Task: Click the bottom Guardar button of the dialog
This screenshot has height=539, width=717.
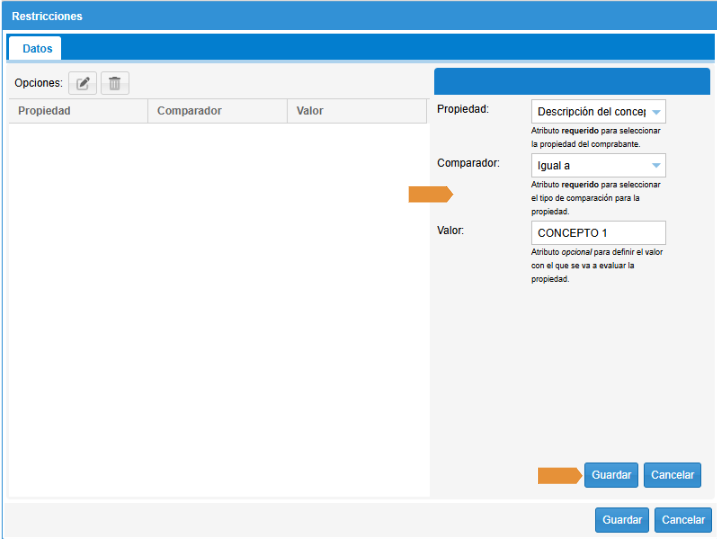Action: (x=622, y=520)
